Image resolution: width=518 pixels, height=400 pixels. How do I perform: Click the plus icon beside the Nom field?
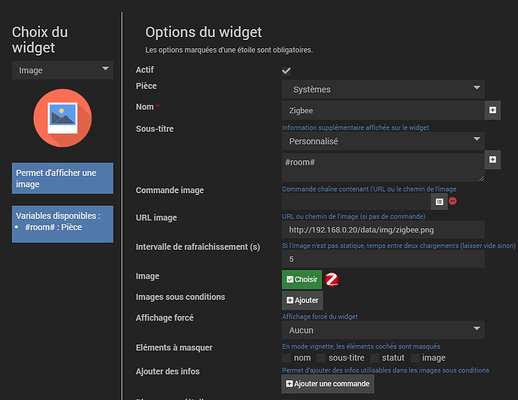(493, 110)
